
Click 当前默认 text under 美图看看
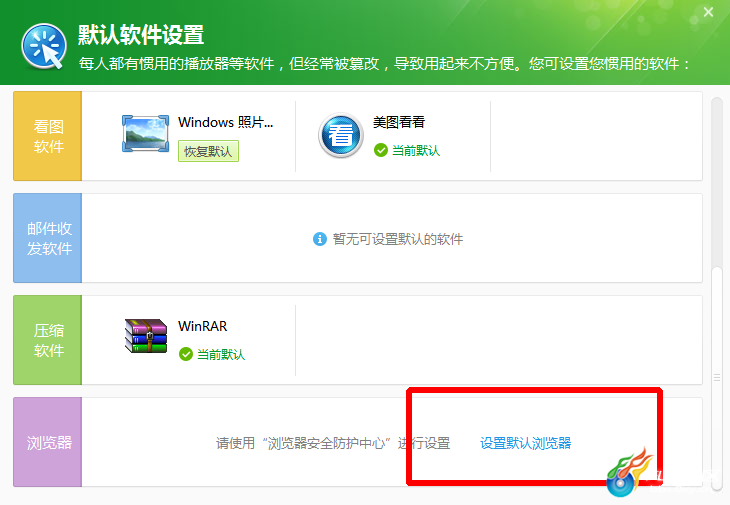pos(416,150)
